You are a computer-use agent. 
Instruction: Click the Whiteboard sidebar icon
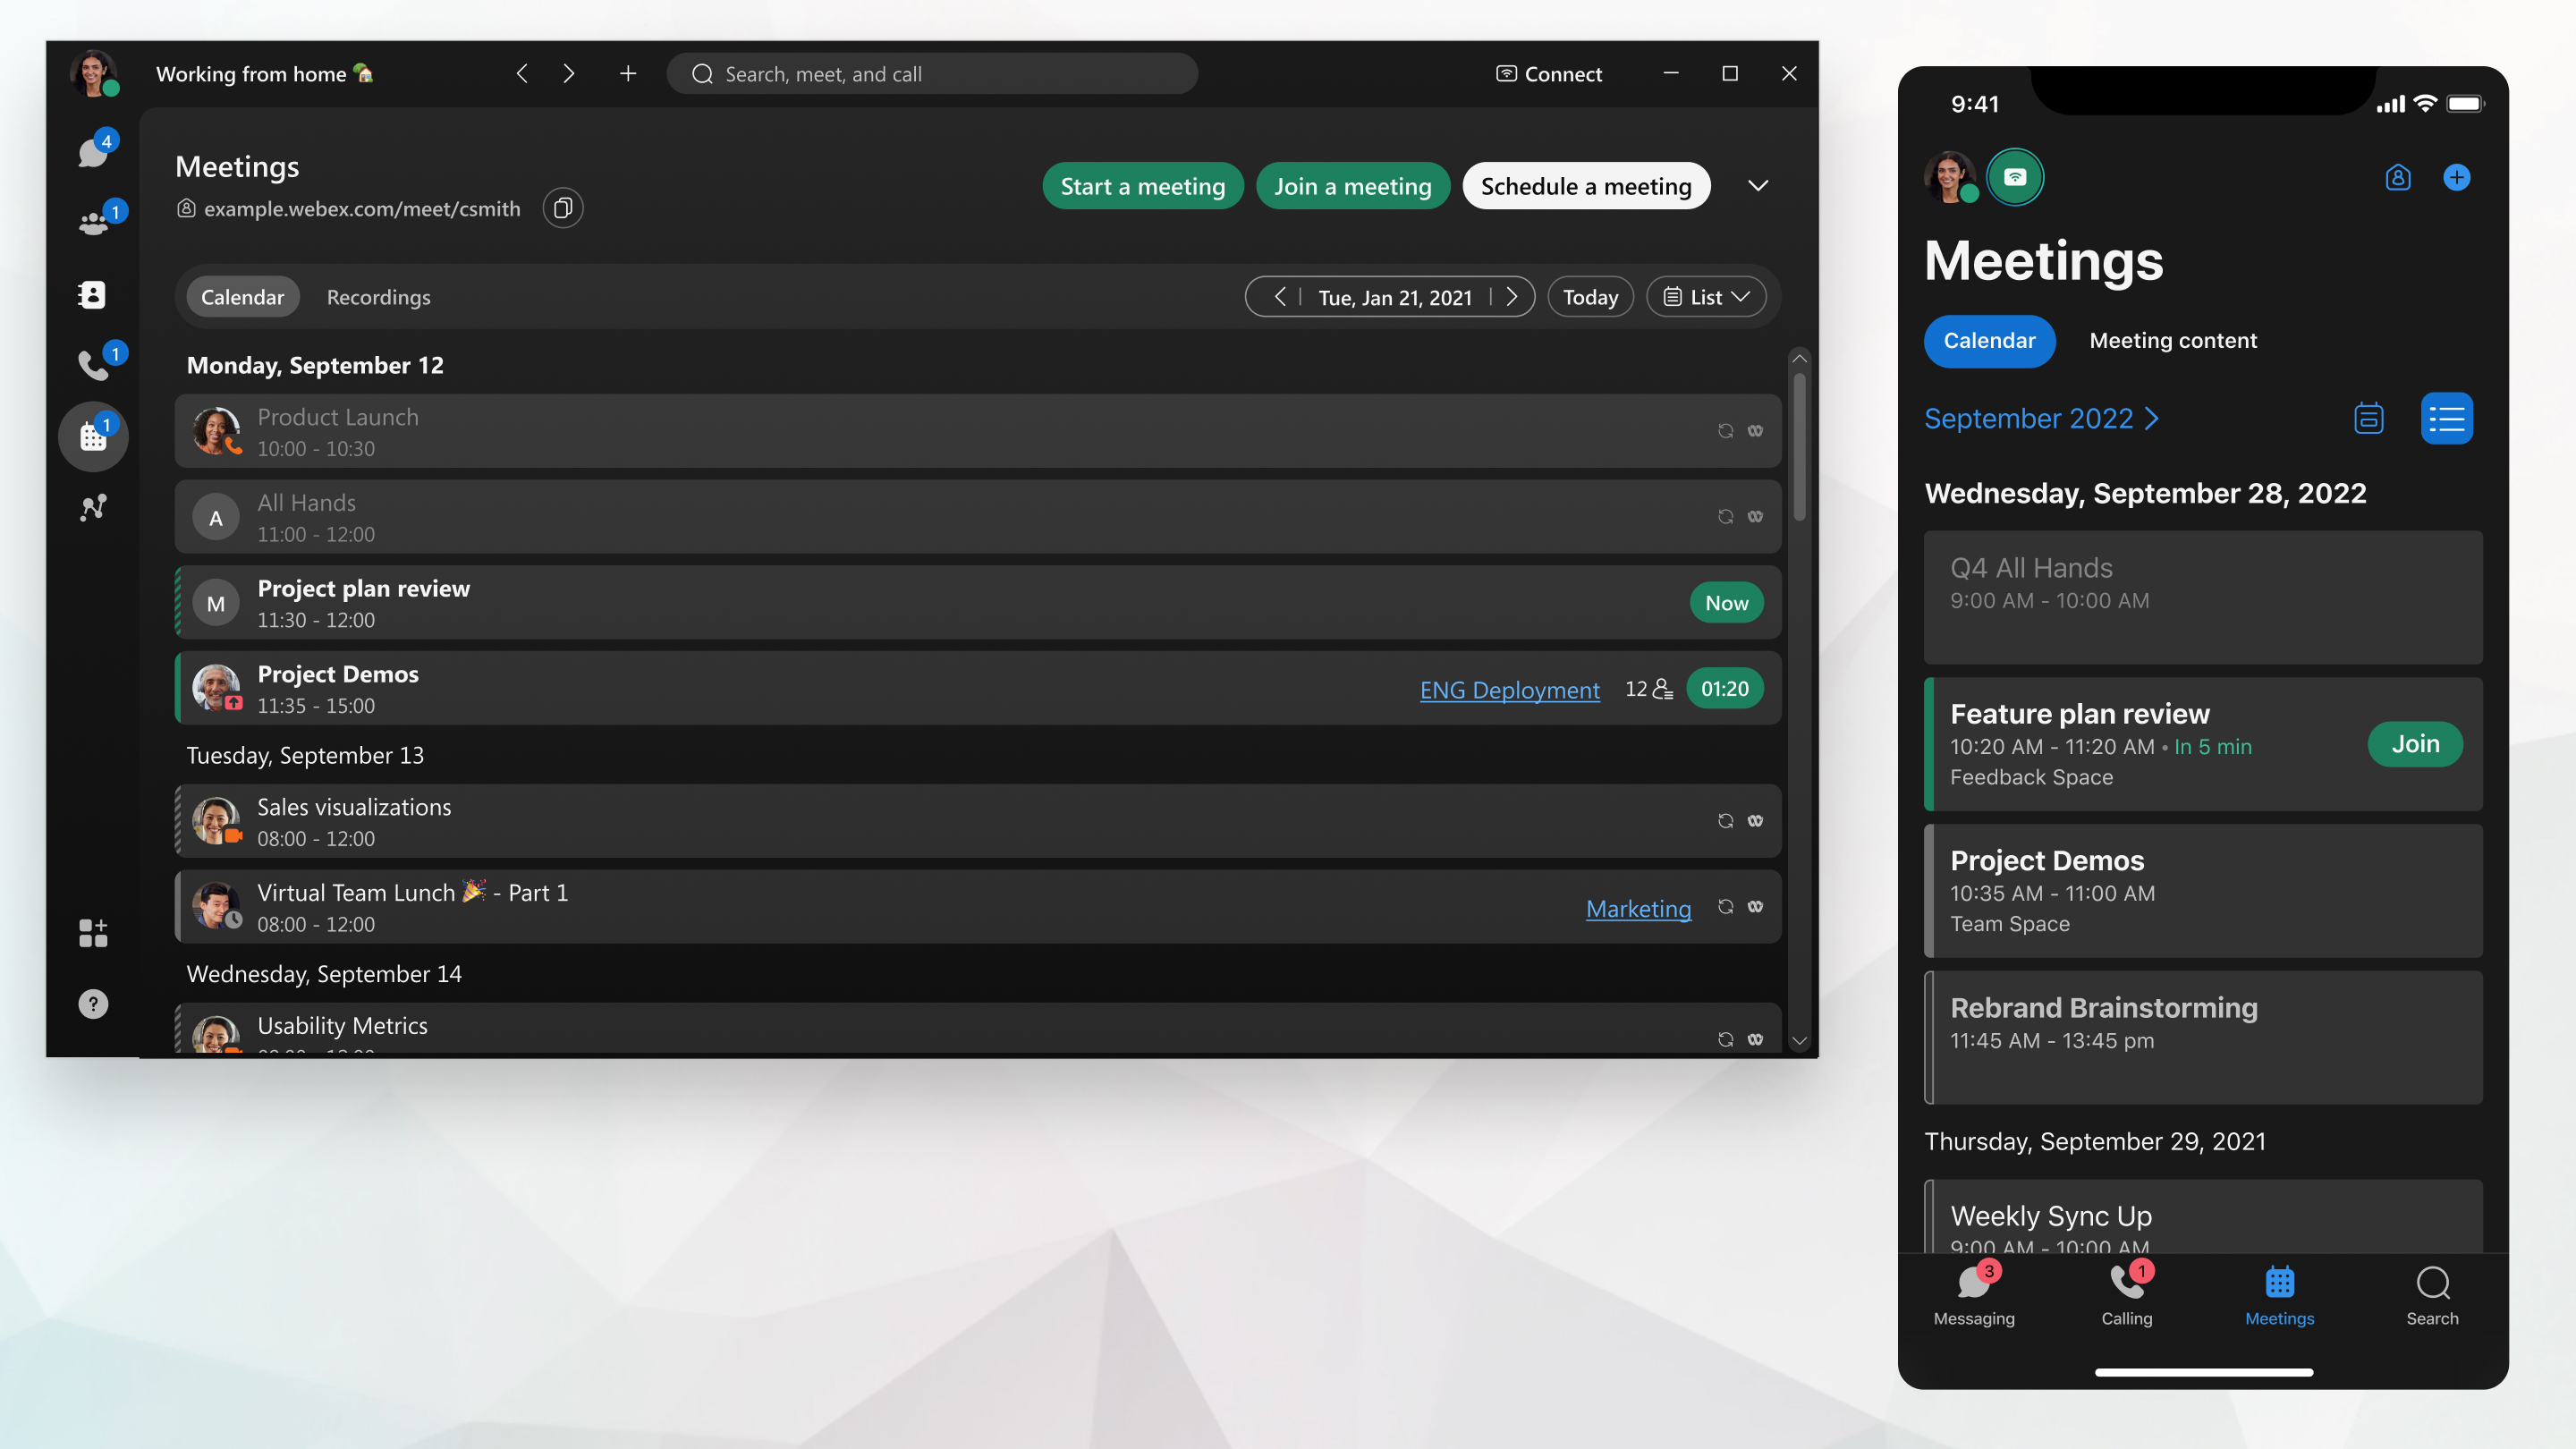92,510
